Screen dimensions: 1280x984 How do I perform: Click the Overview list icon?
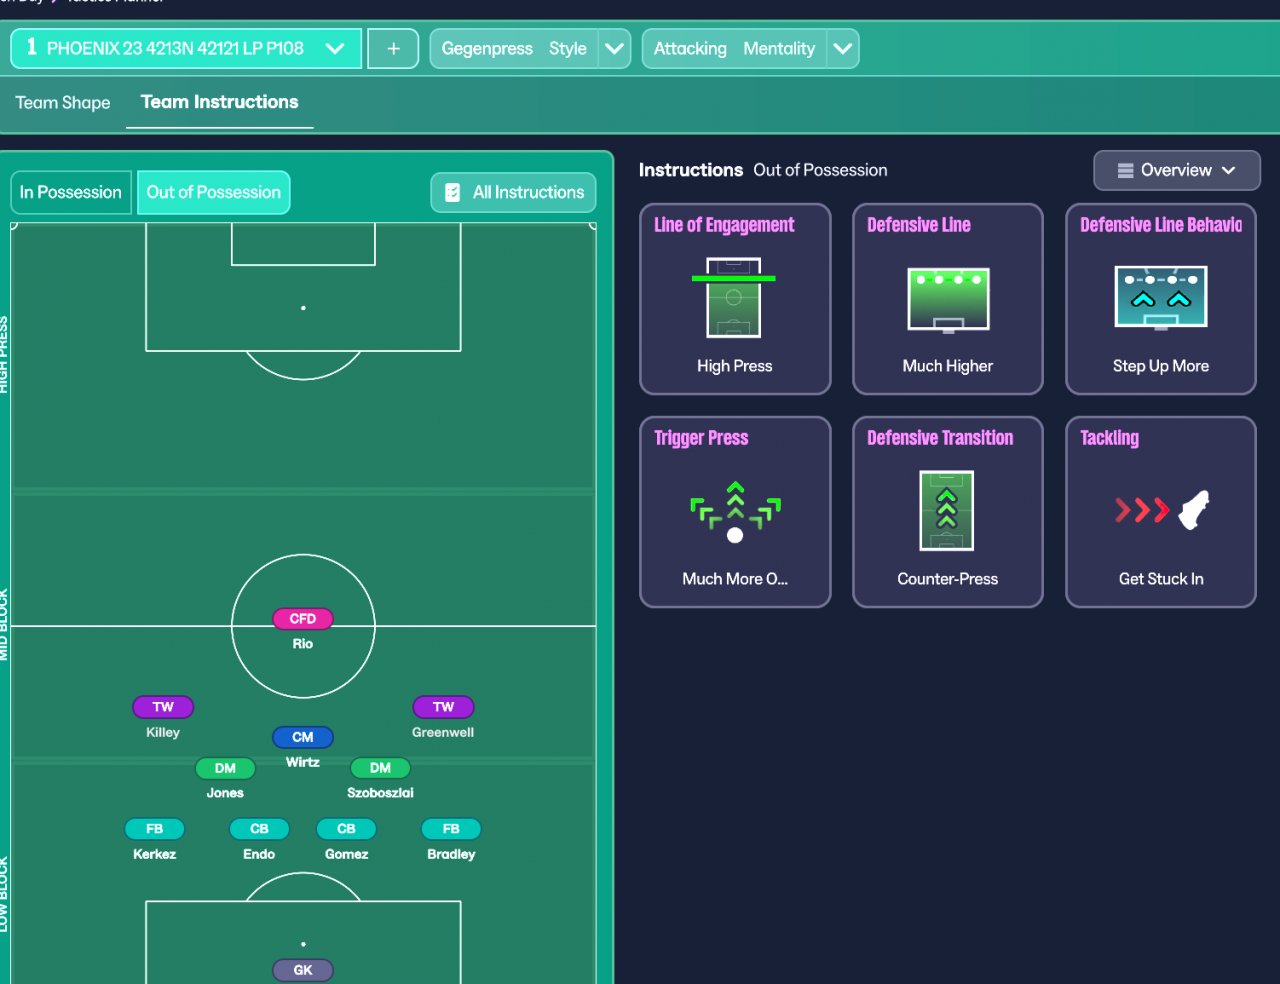click(1125, 170)
